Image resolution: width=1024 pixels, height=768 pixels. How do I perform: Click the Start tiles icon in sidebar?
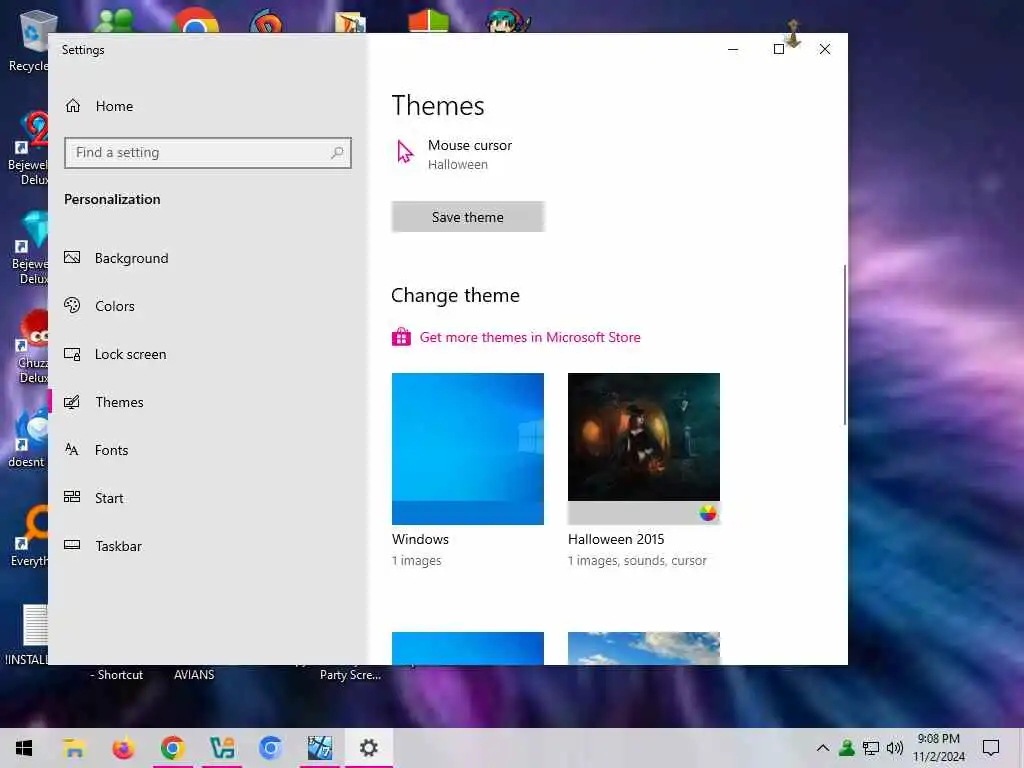point(72,497)
